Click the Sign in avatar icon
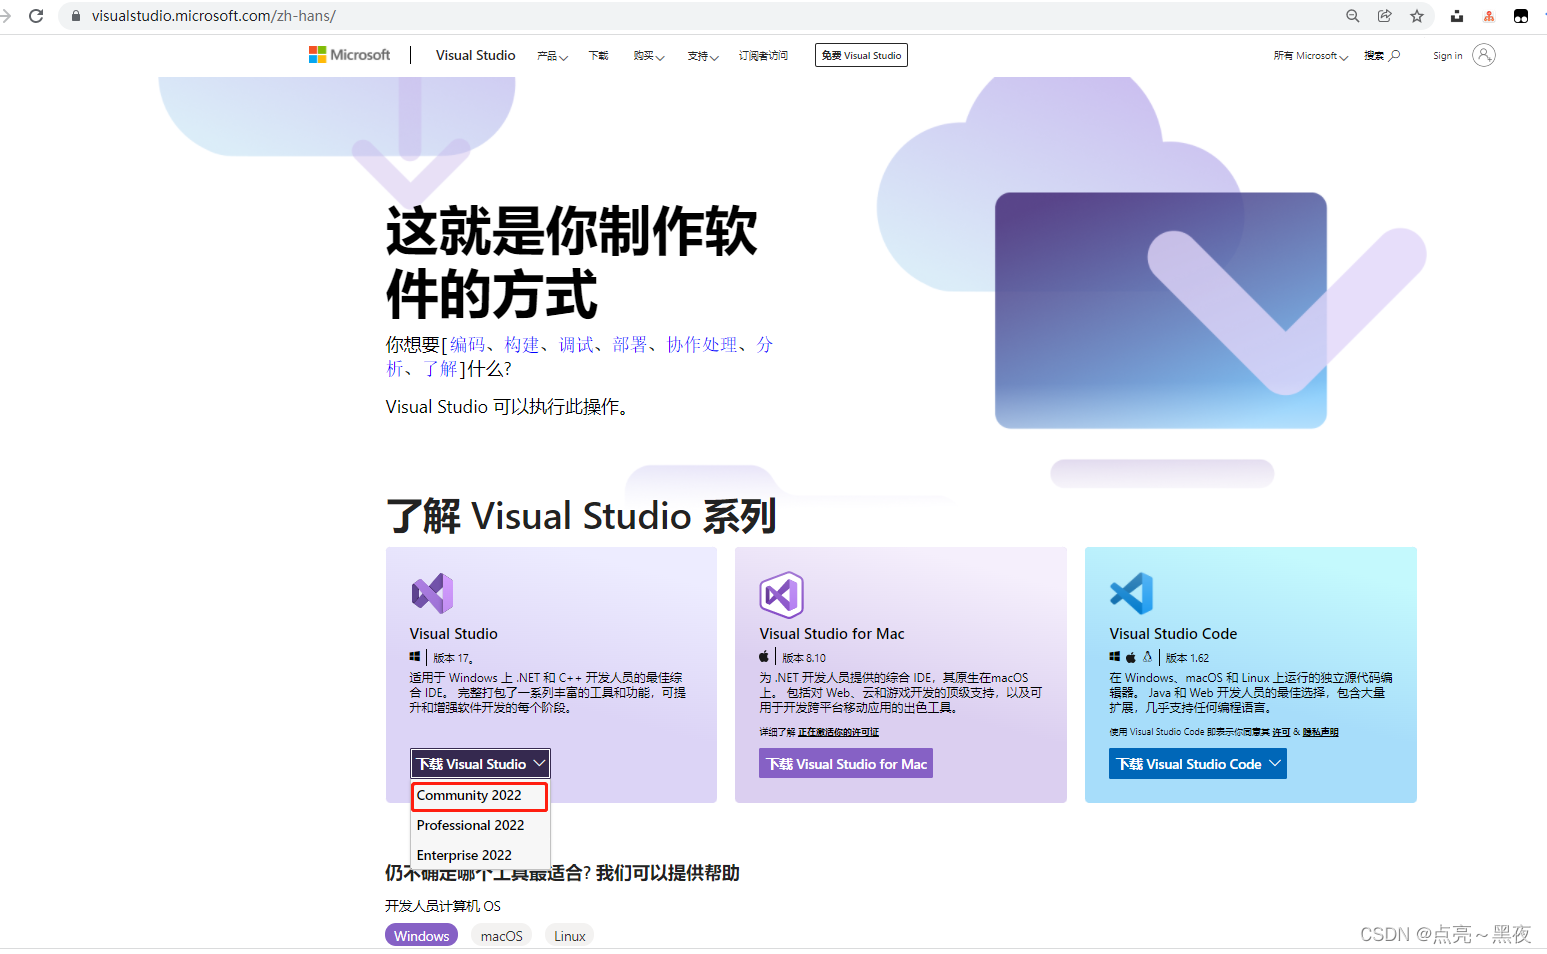Screen dimensions: 1547x954 pos(1485,55)
